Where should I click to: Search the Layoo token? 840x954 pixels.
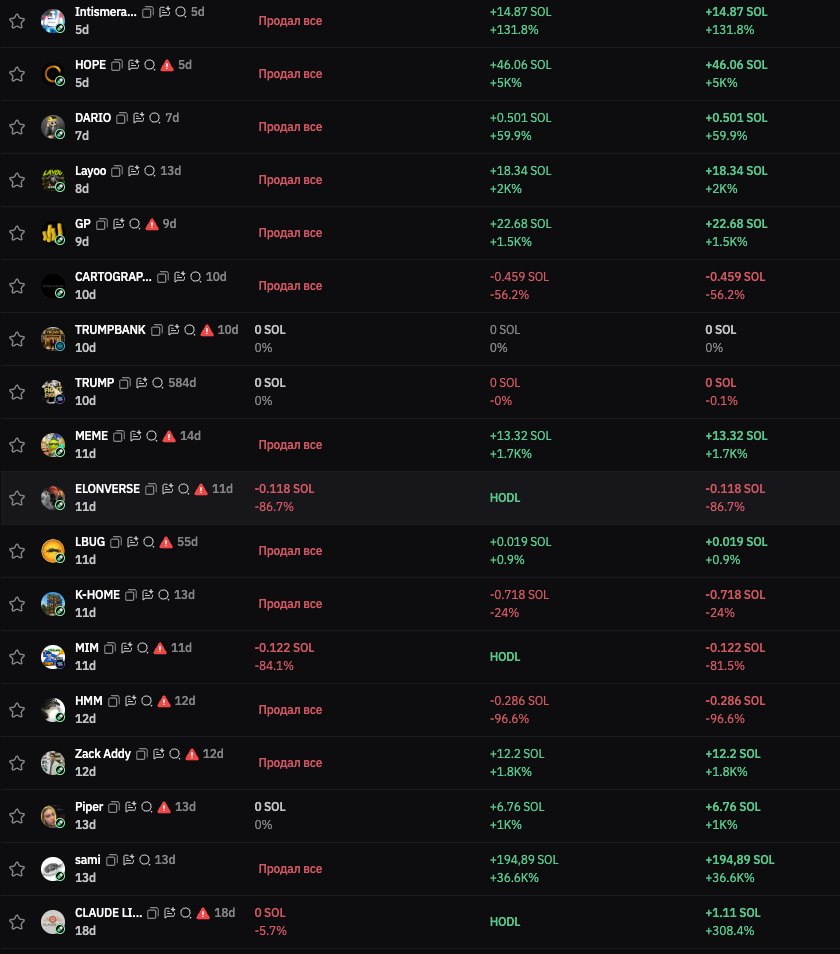click(150, 171)
